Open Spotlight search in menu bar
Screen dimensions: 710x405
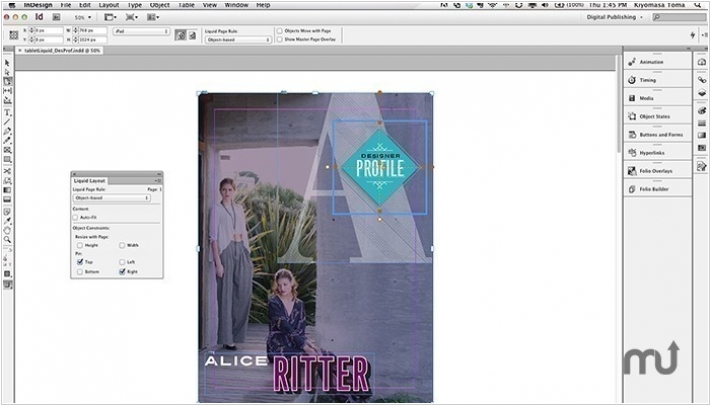click(698, 5)
